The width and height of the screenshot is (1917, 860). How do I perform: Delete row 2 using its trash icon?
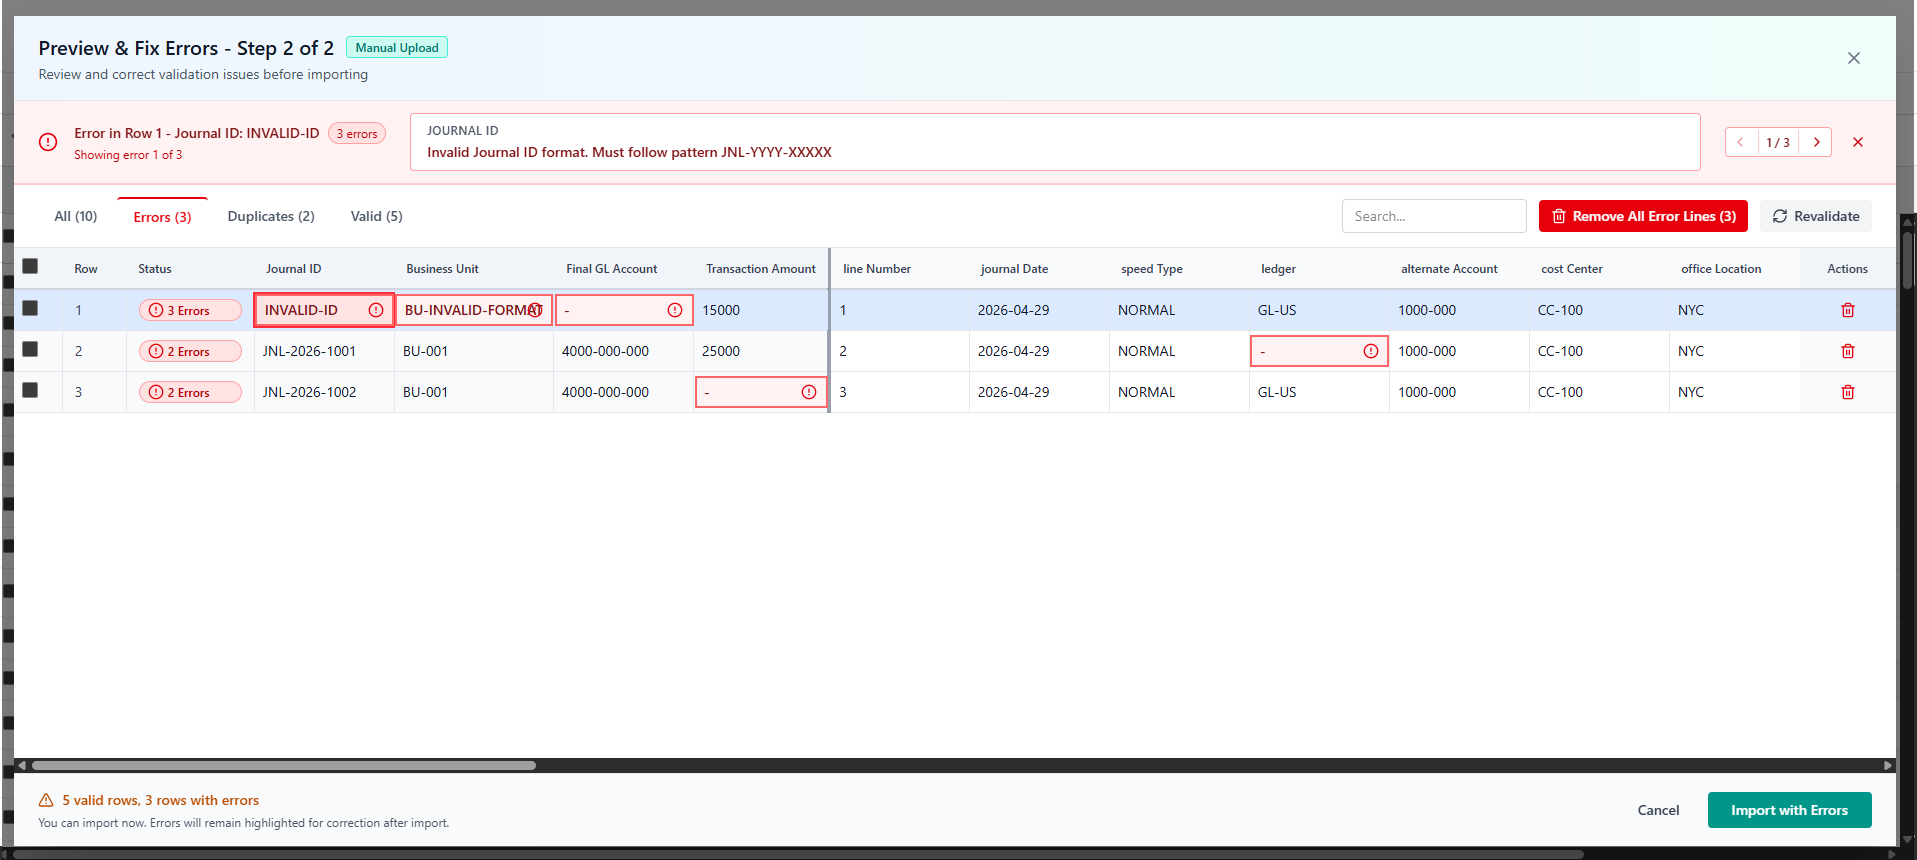1847,351
